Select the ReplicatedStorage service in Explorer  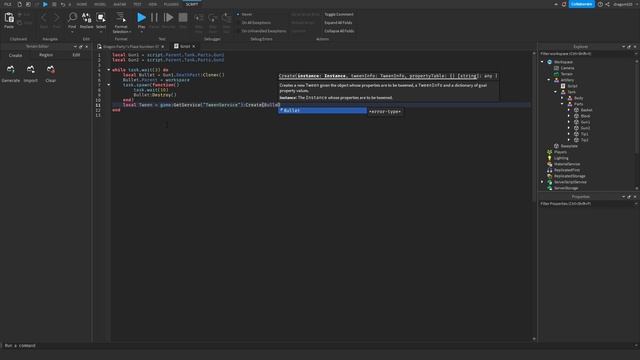point(569,176)
